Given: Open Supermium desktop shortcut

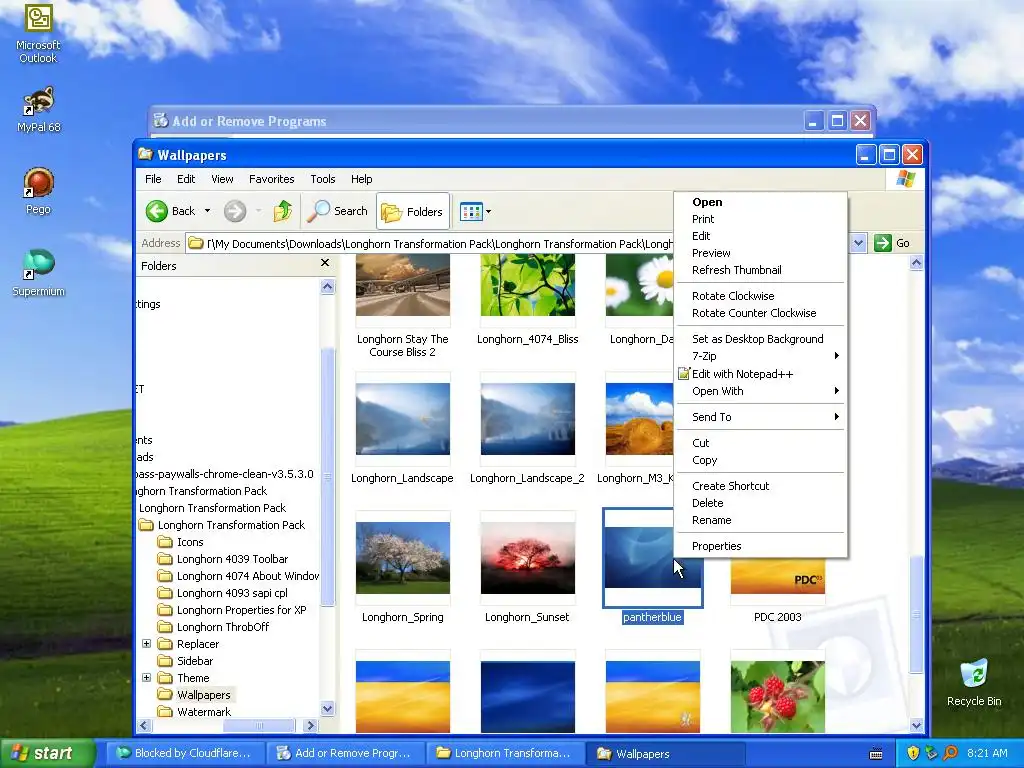Looking at the screenshot, I should (x=38, y=272).
